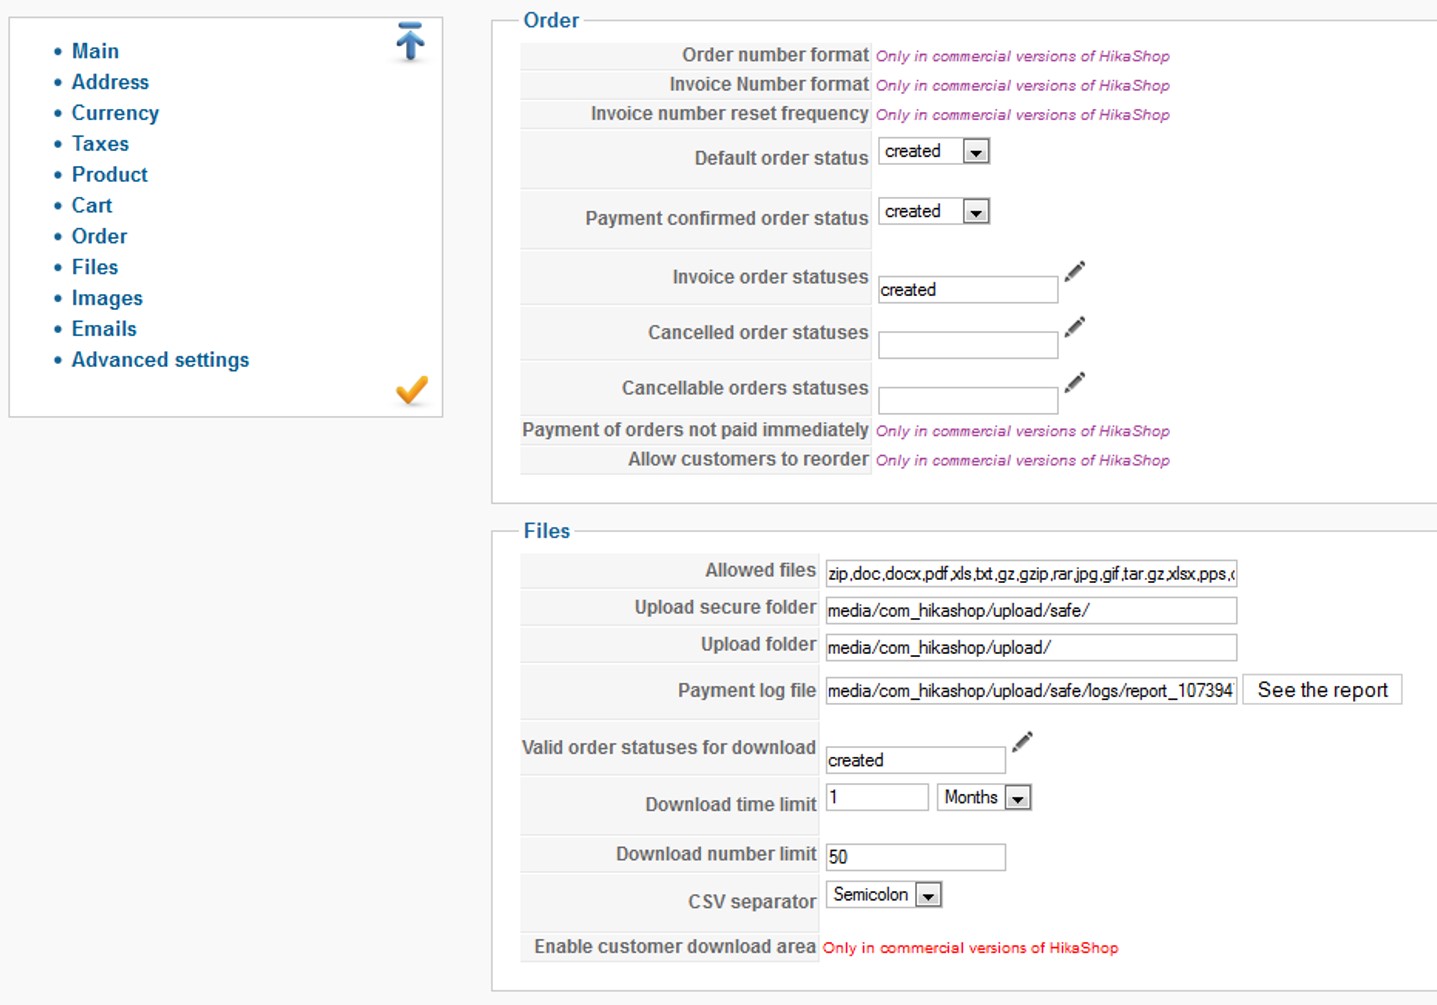Click the Payment log file path field
Image resolution: width=1437 pixels, height=1005 pixels.
pyautogui.click(x=1031, y=690)
